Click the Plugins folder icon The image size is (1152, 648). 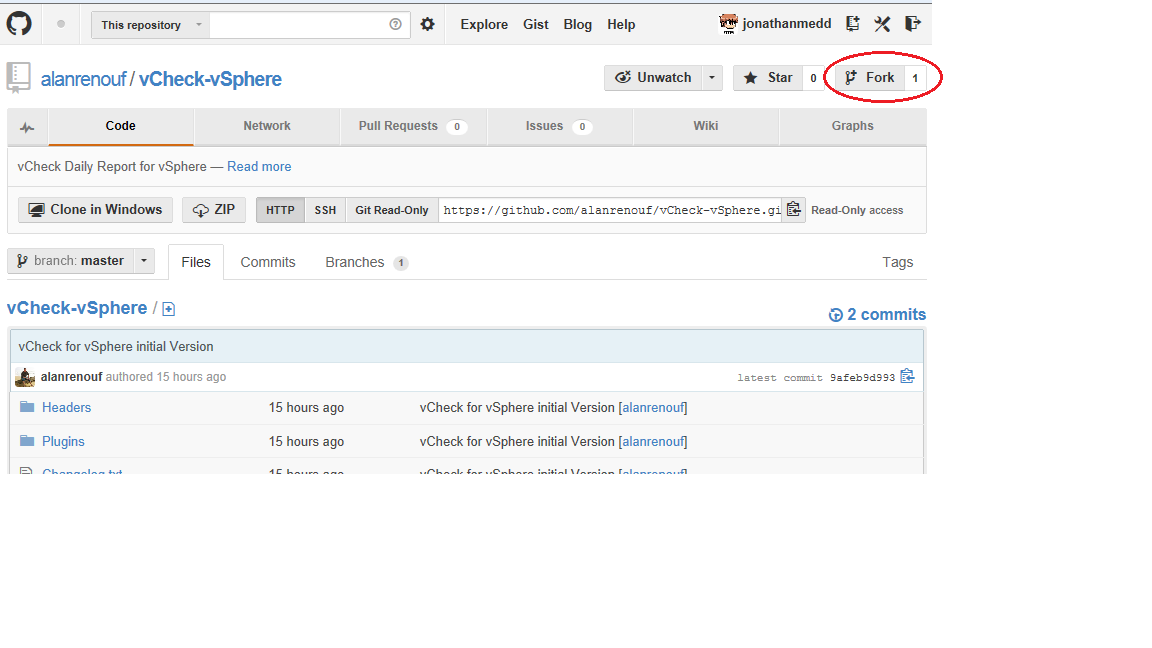27,441
